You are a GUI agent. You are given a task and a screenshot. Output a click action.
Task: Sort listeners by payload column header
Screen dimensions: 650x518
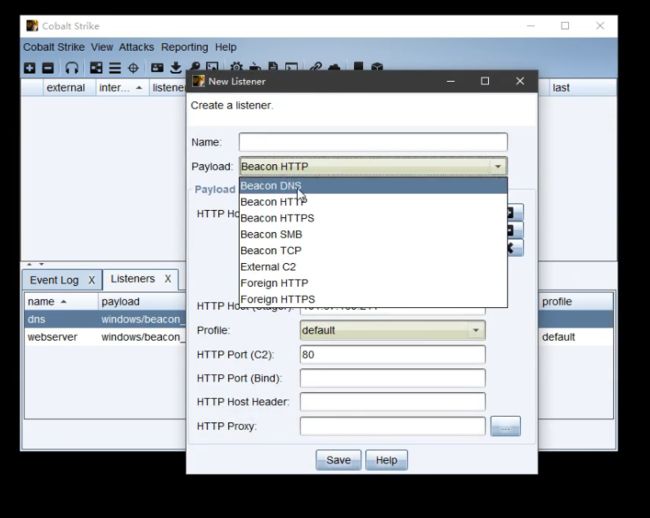coord(142,302)
